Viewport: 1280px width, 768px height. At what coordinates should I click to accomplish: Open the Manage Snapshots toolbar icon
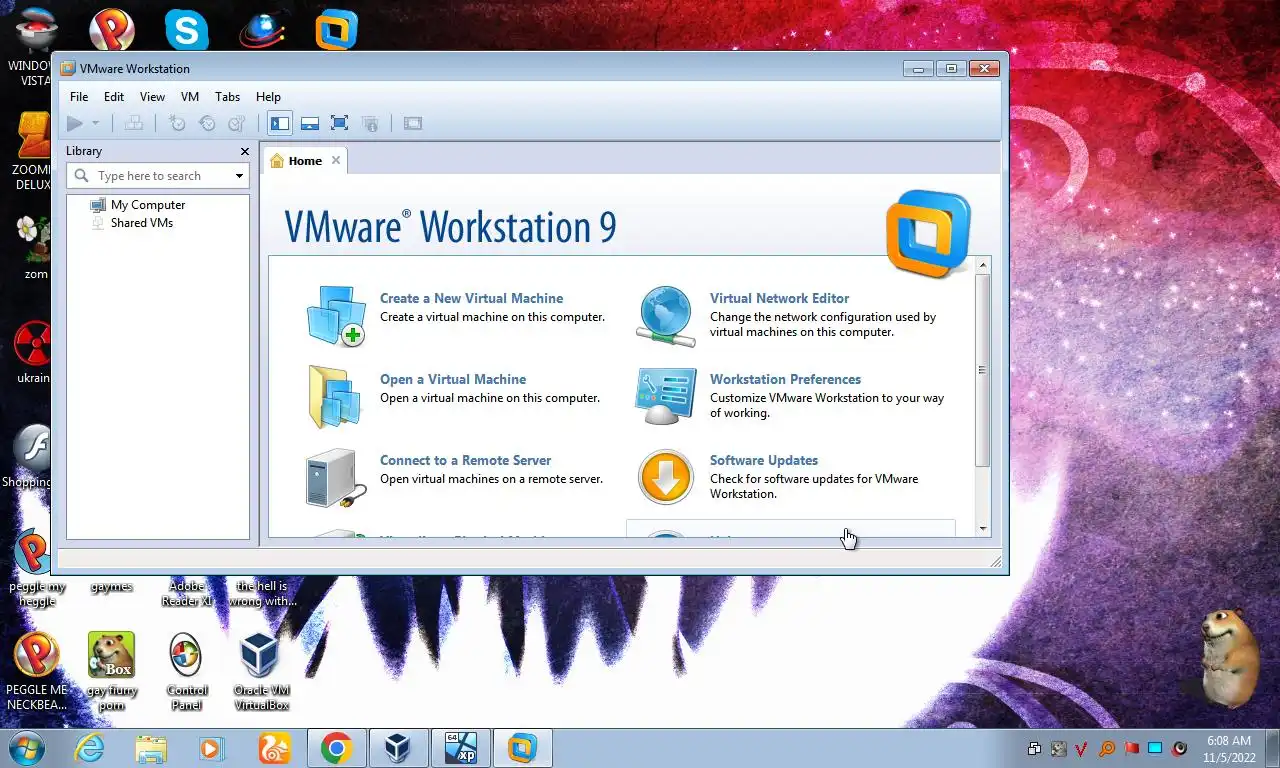pos(237,123)
